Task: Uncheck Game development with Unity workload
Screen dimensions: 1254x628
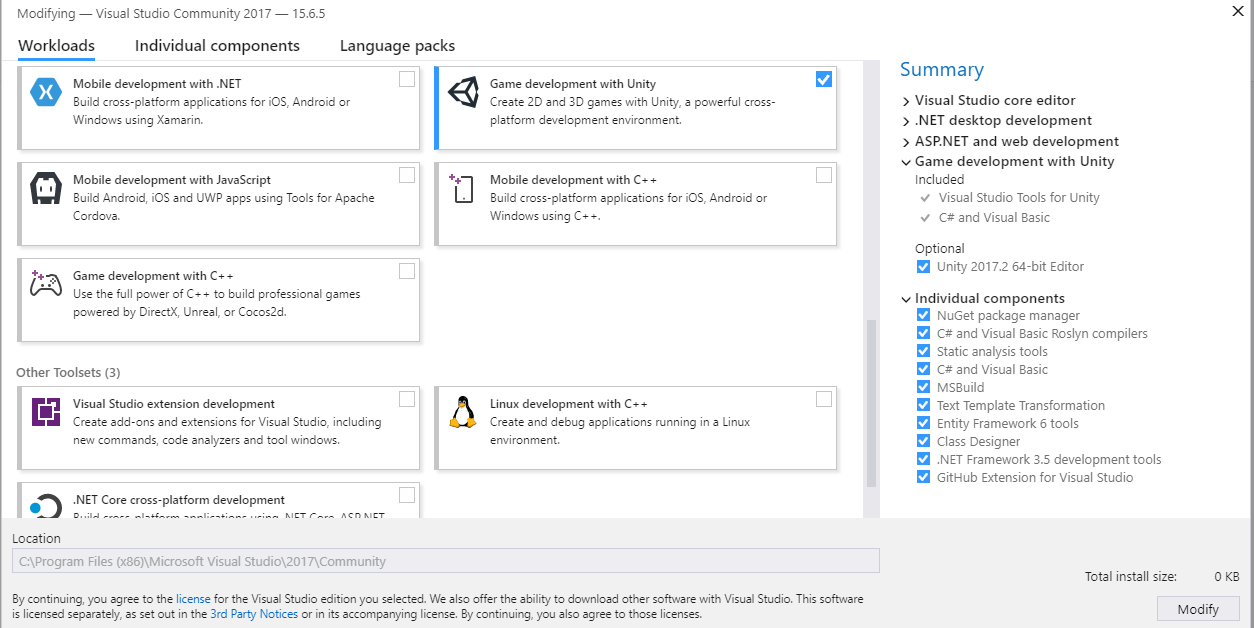Action: (x=824, y=79)
